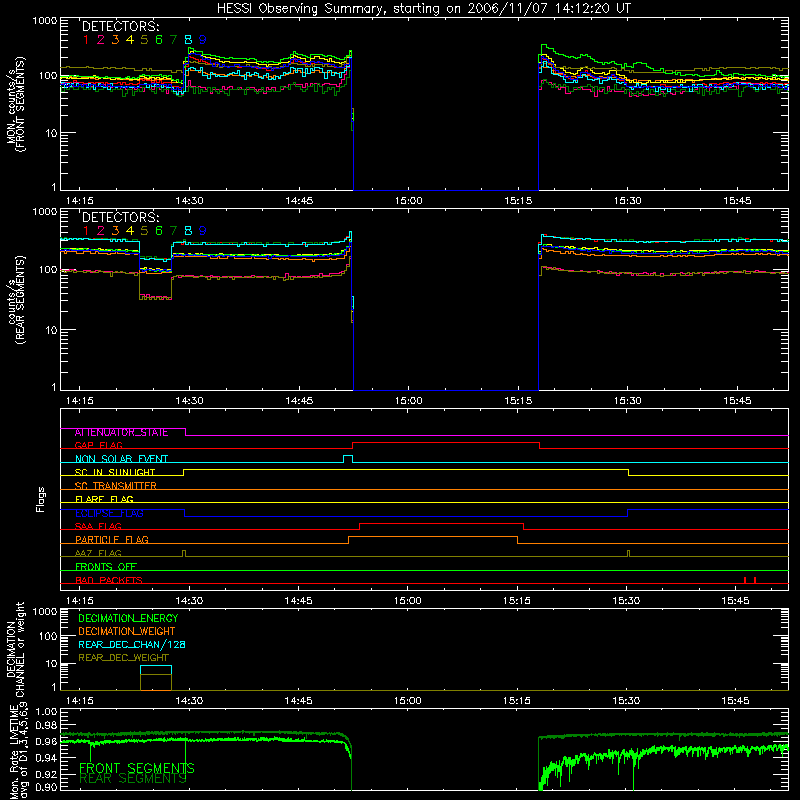This screenshot has height=800, width=800.
Task: Click the red BAD_PACKETS spikes near 15:46
Action: (749, 580)
